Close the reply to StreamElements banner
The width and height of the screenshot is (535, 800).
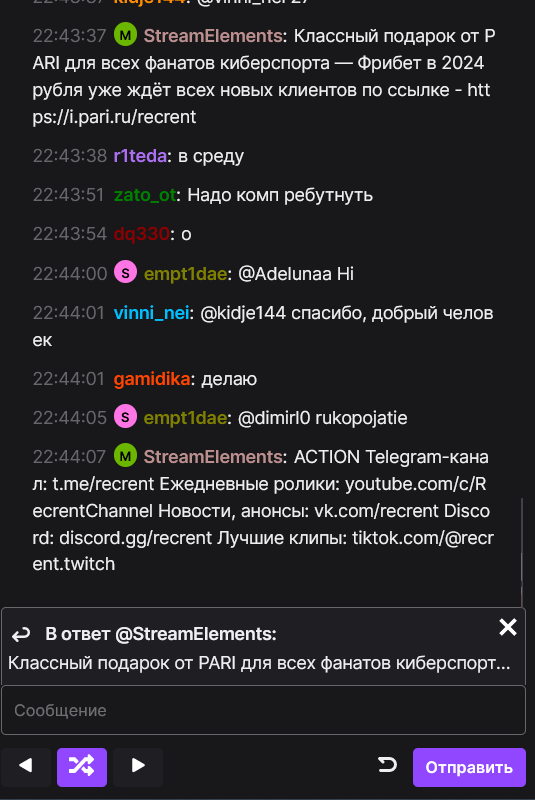[x=508, y=627]
